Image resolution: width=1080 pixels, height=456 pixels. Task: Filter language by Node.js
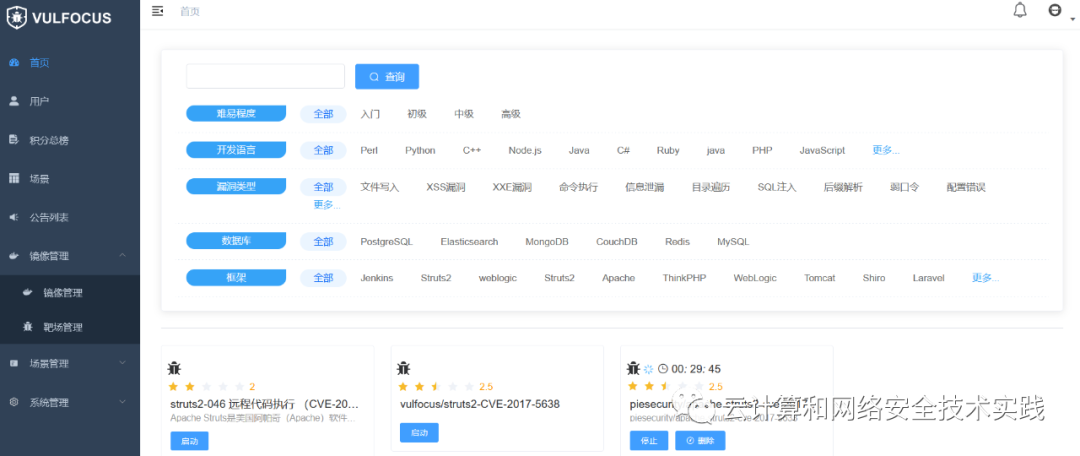click(525, 150)
